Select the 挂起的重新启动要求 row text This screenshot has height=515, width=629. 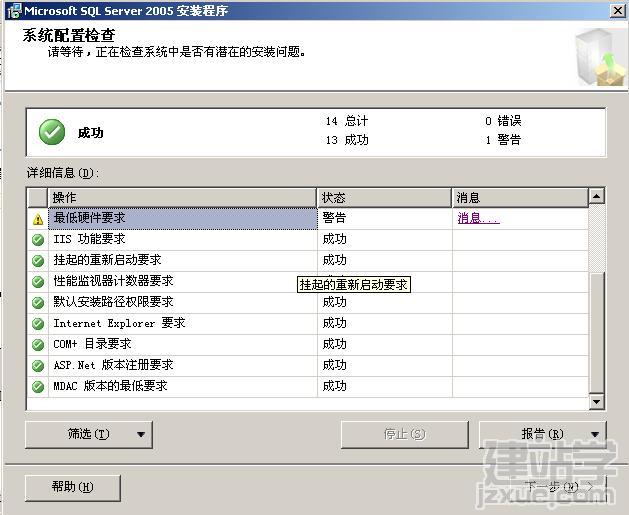(107, 260)
